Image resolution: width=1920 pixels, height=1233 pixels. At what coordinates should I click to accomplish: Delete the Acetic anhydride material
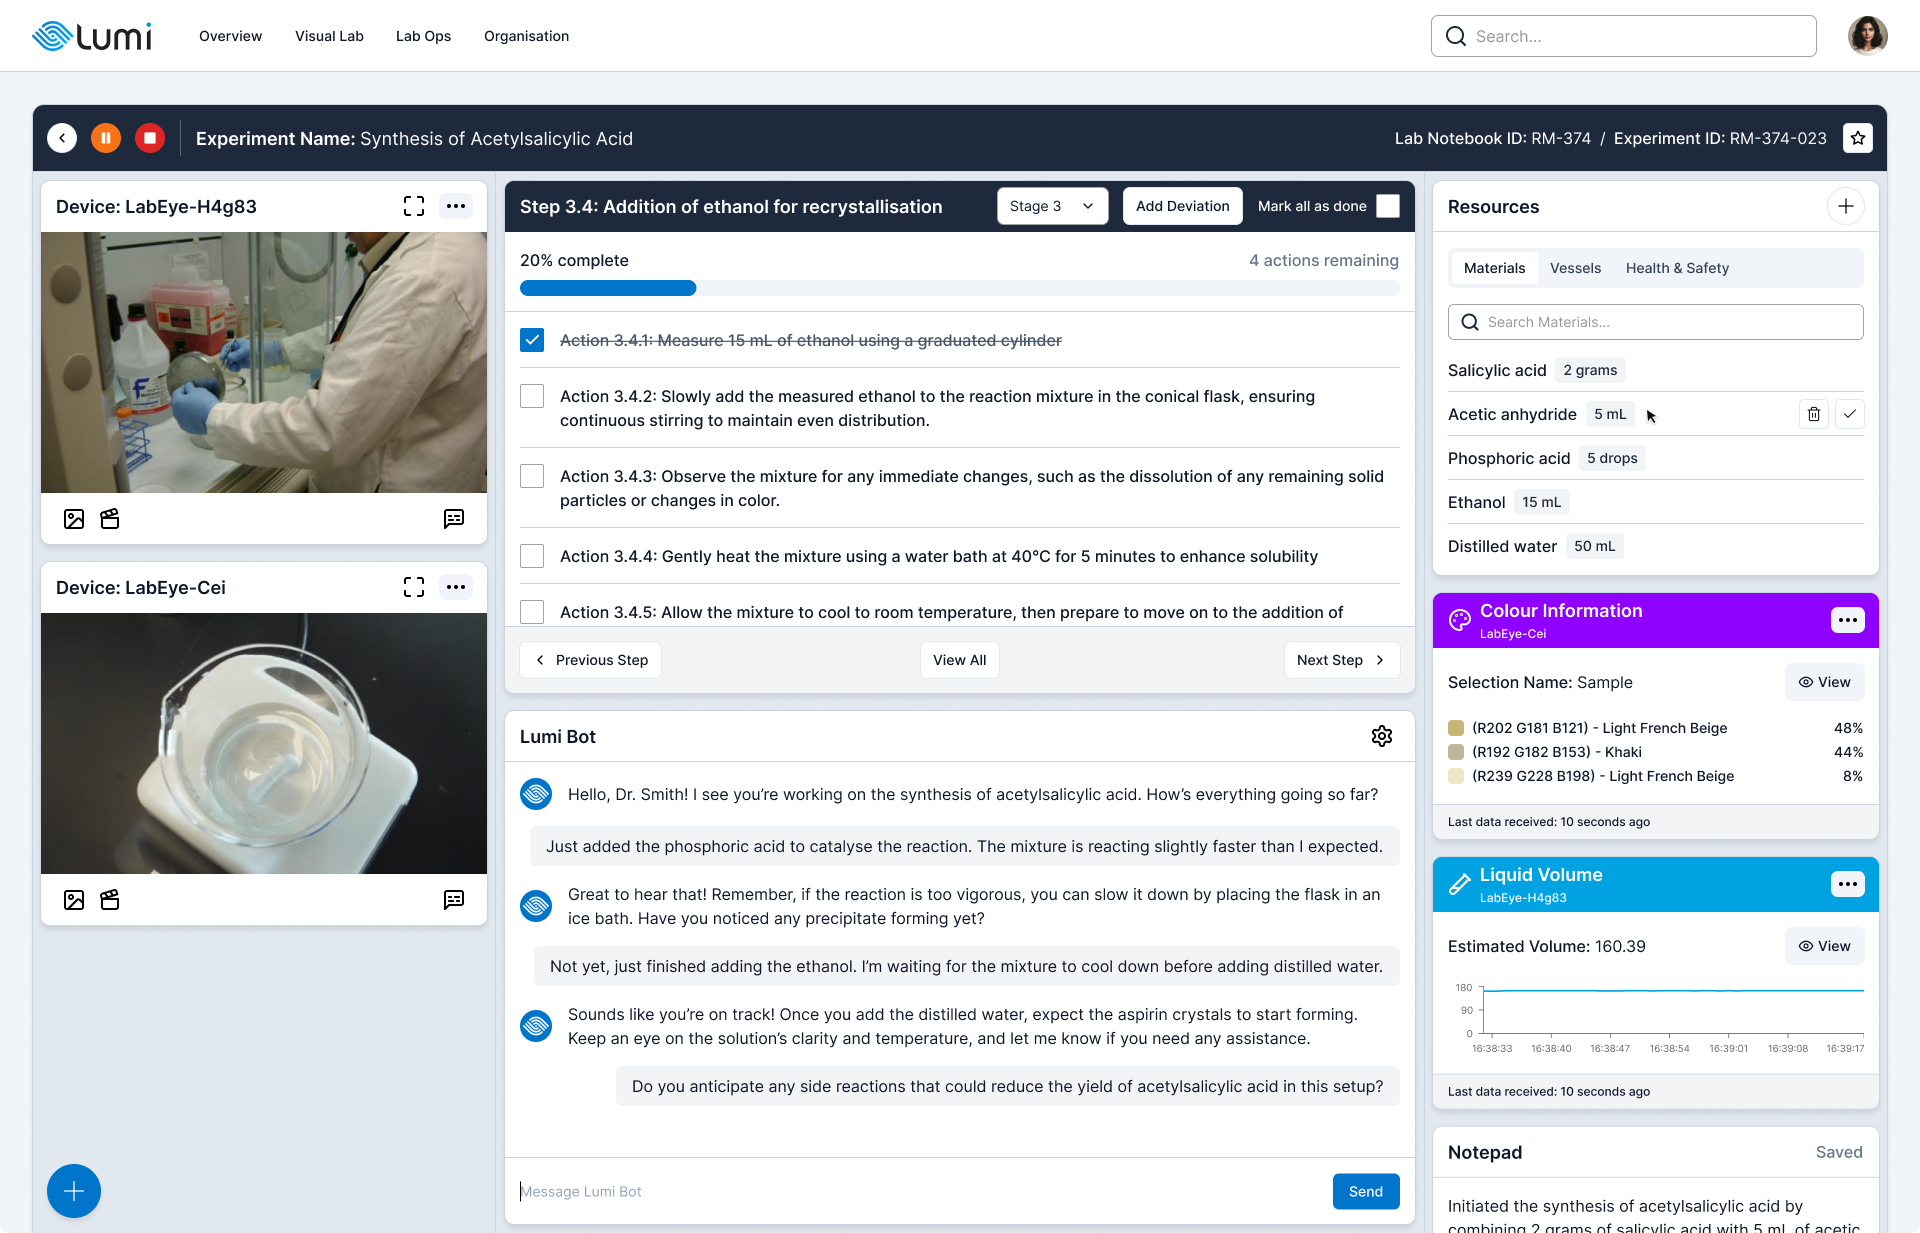click(x=1814, y=414)
